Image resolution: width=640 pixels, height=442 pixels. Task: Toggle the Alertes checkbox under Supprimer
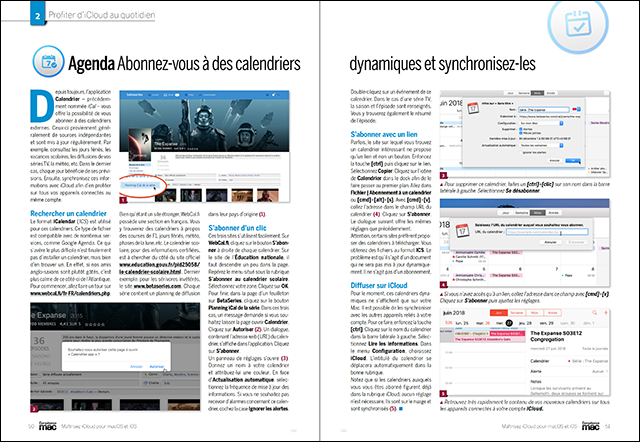click(521, 129)
